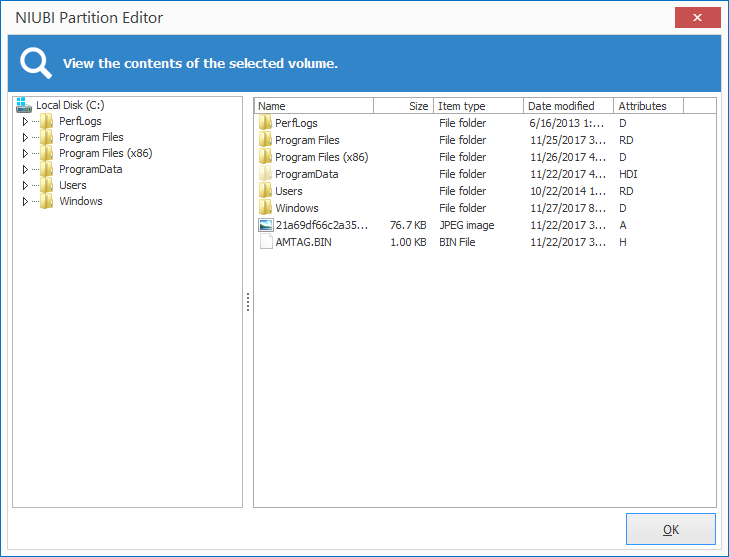Viewport: 729px width, 557px height.
Task: Click the 6/16/2013 date cell
Action: click(566, 123)
